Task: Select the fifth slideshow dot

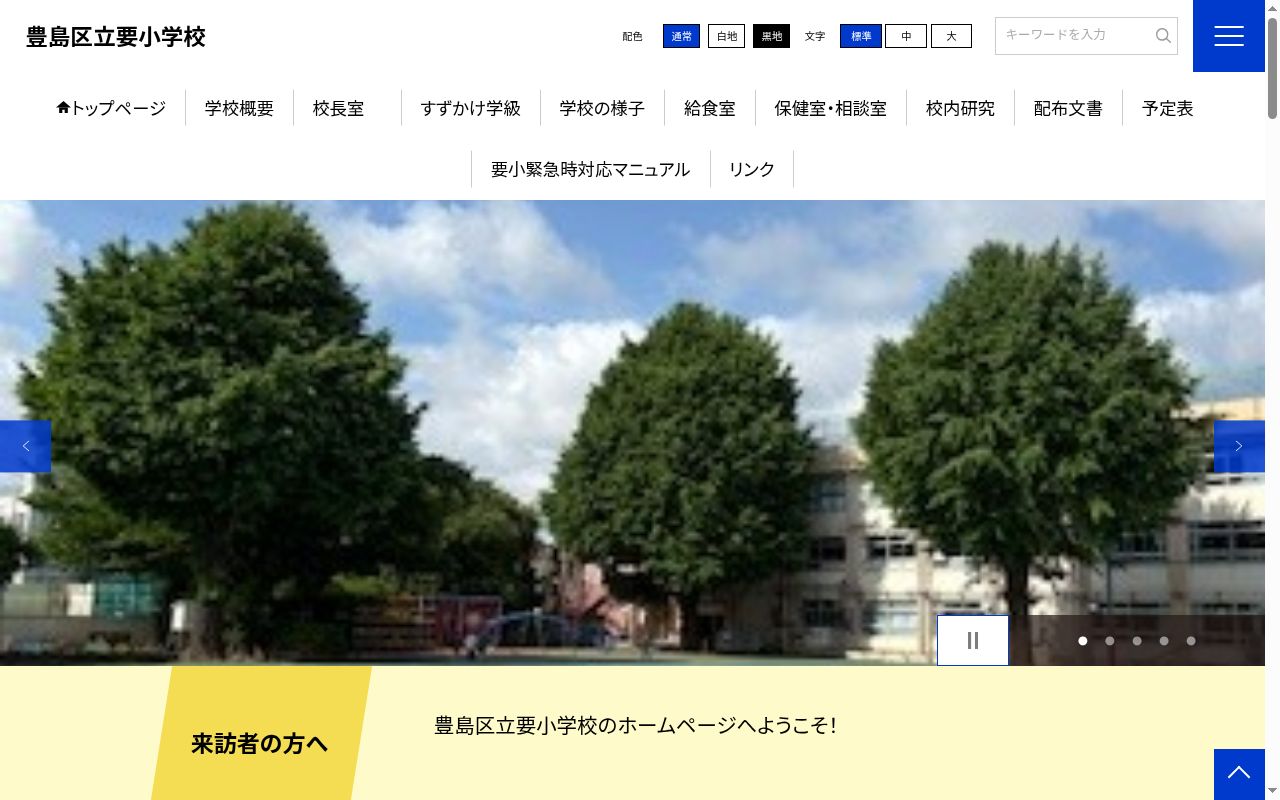Action: pyautogui.click(x=1191, y=641)
